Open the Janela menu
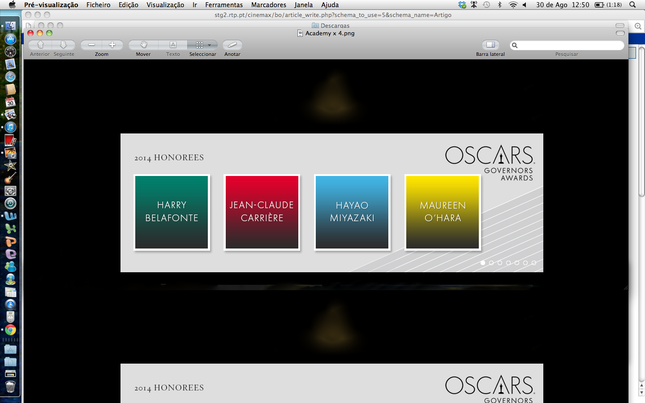The image size is (645, 403). 304,5
